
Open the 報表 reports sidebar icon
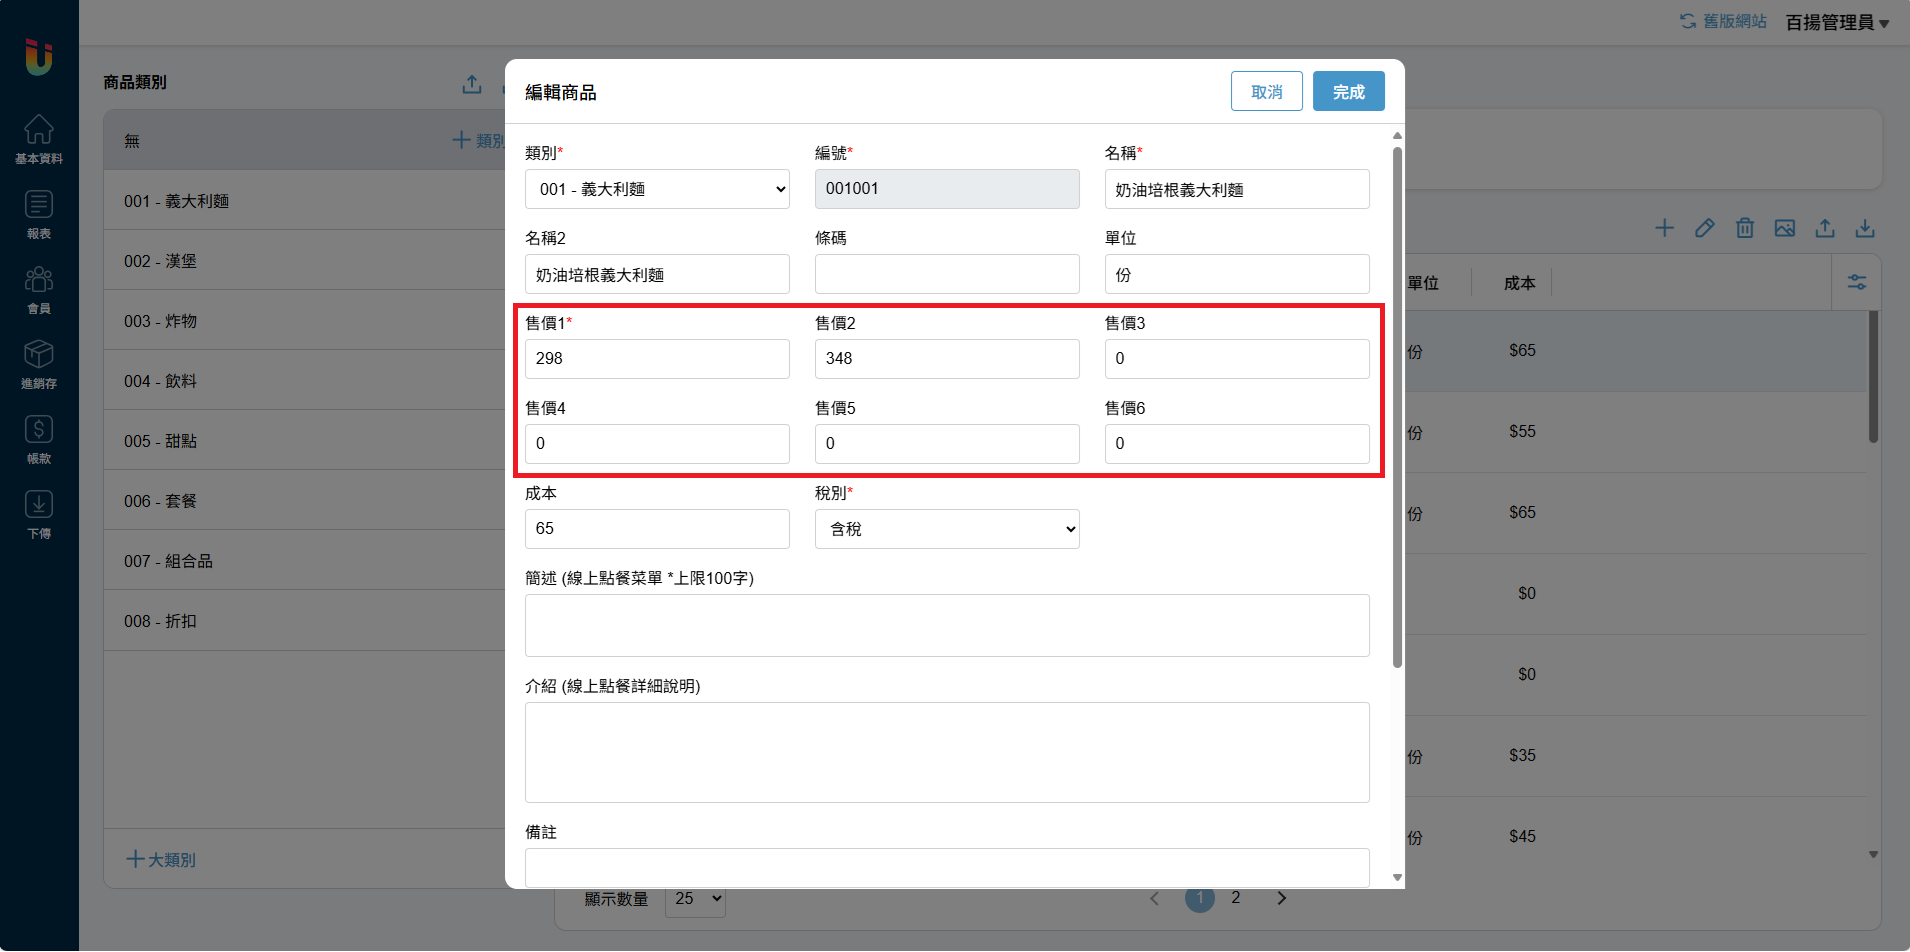coord(39,214)
